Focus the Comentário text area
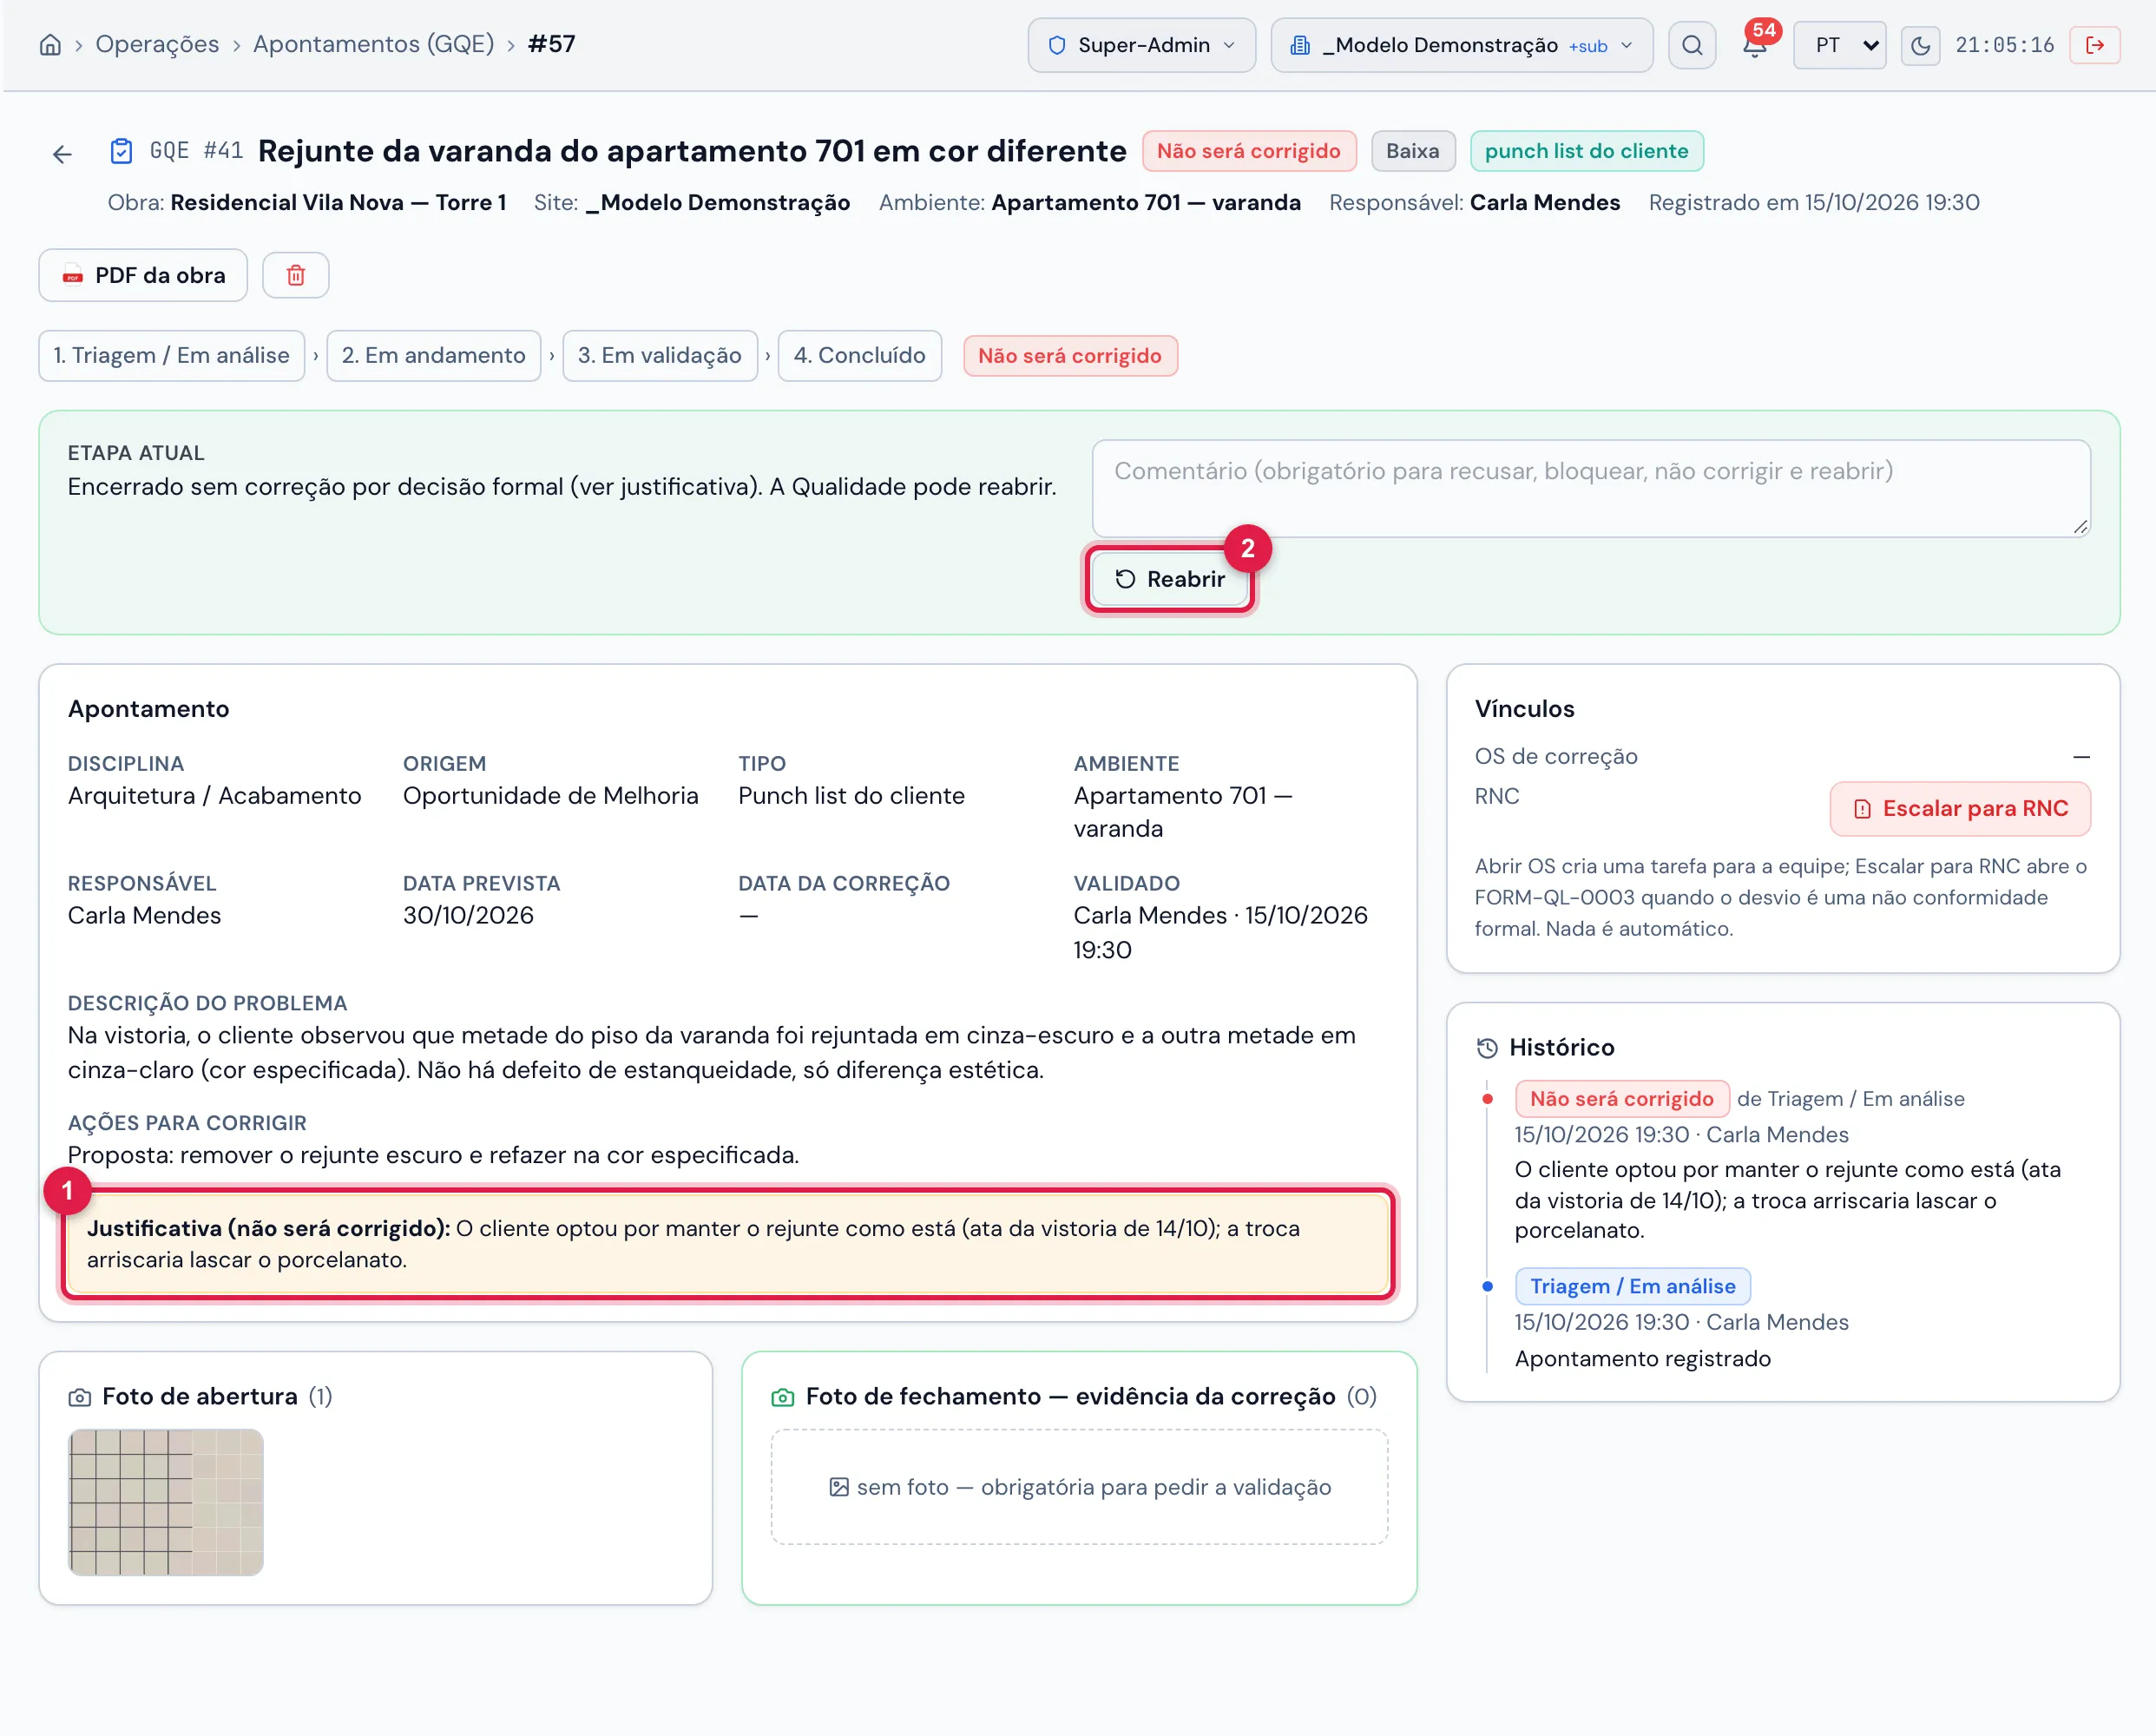The width and height of the screenshot is (2156, 1736). (x=1590, y=489)
